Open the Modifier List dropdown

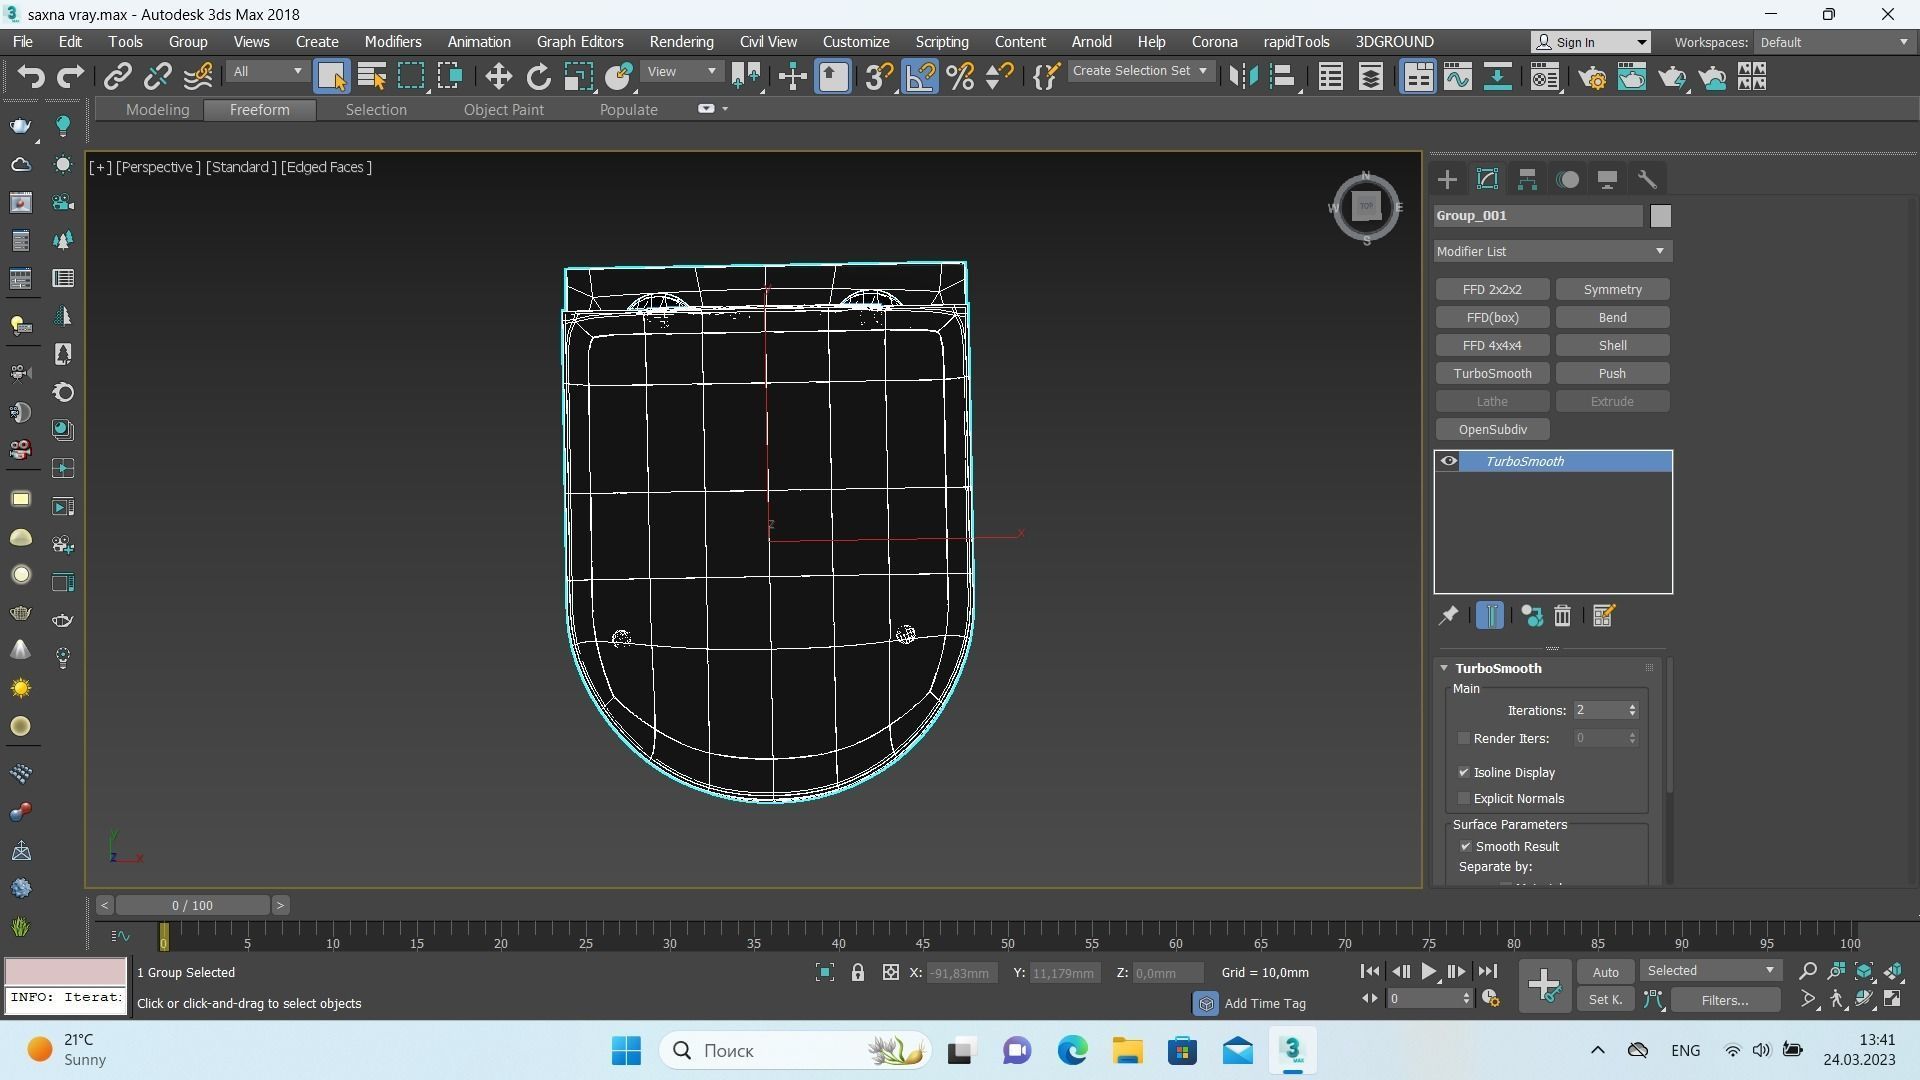1552,251
